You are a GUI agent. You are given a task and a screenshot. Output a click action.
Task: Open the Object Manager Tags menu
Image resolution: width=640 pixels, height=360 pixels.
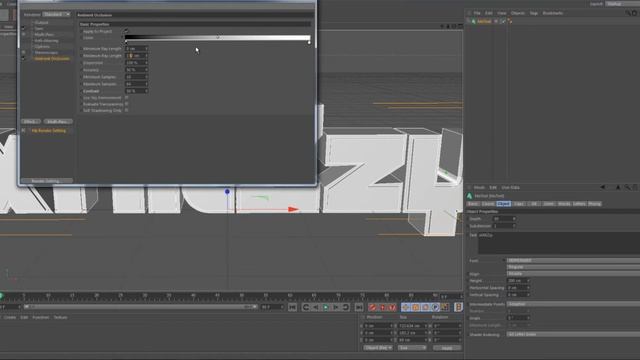[533, 13]
